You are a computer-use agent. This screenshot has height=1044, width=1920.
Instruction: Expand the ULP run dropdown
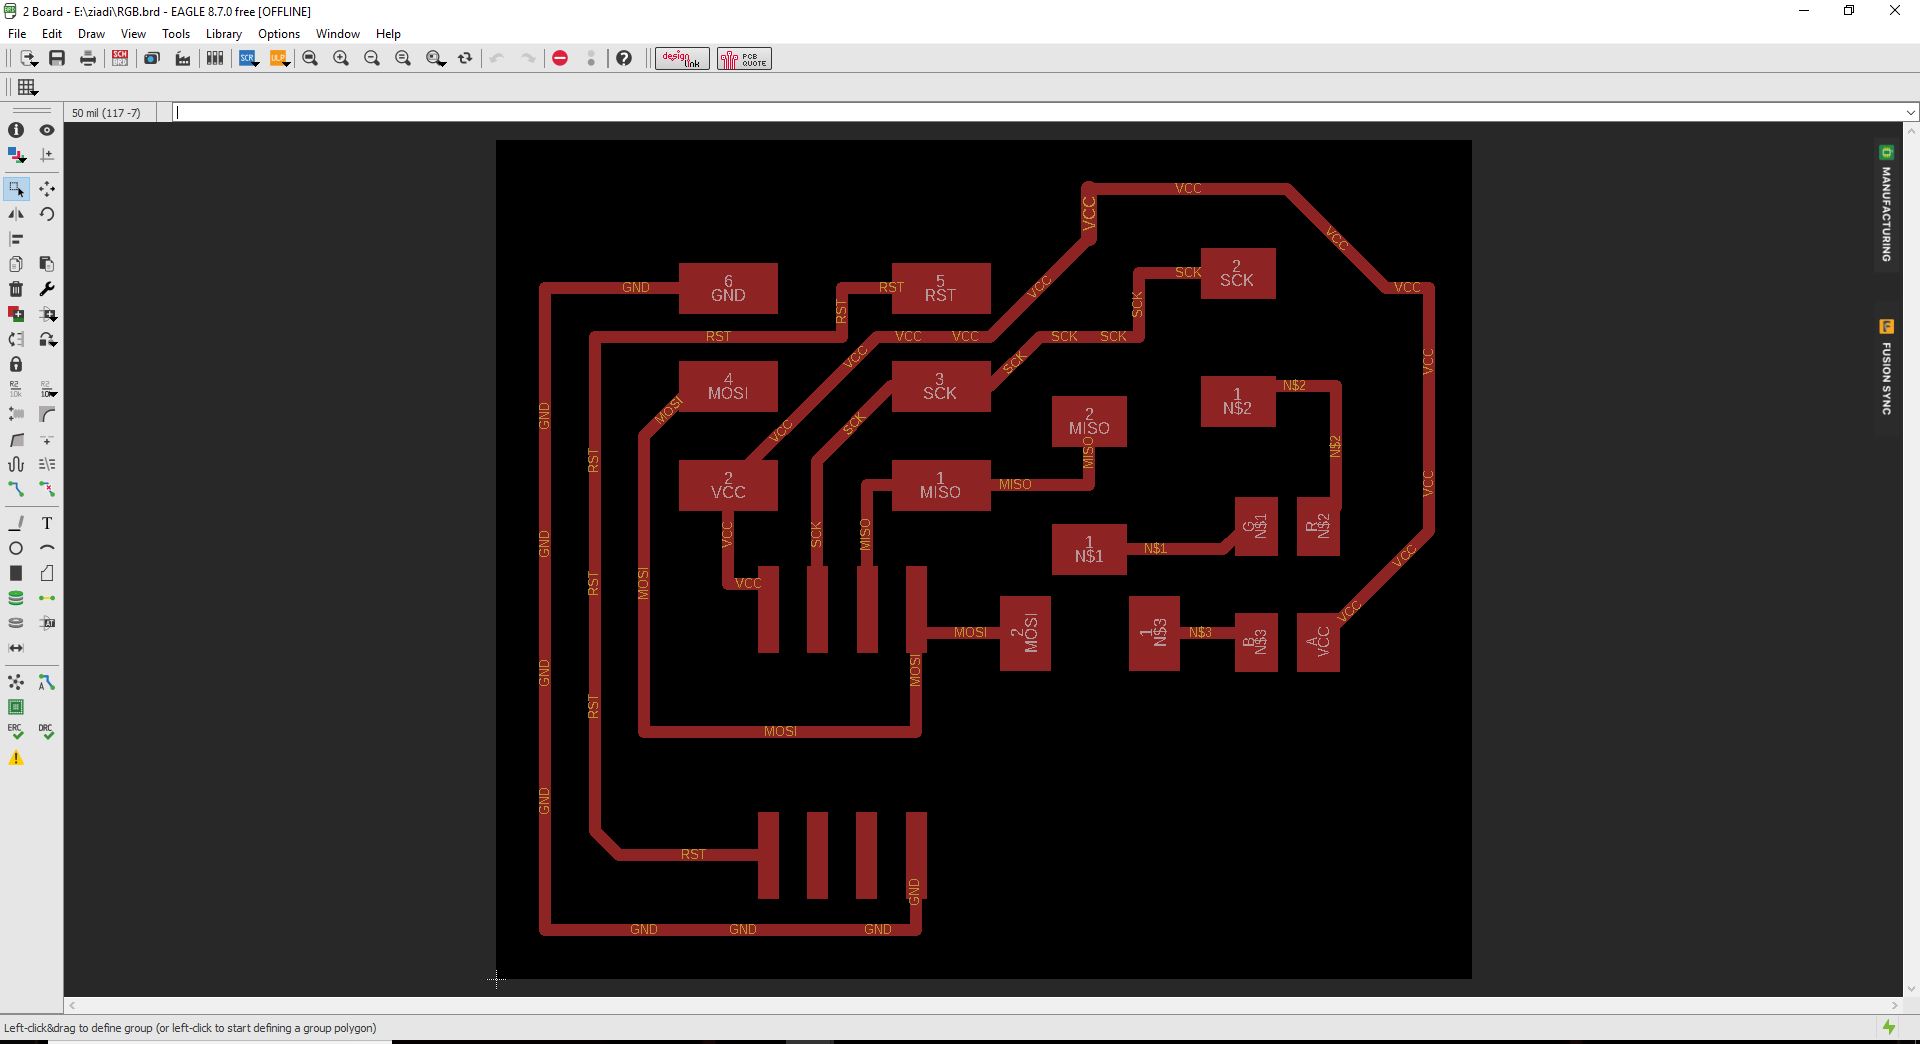pos(280,59)
